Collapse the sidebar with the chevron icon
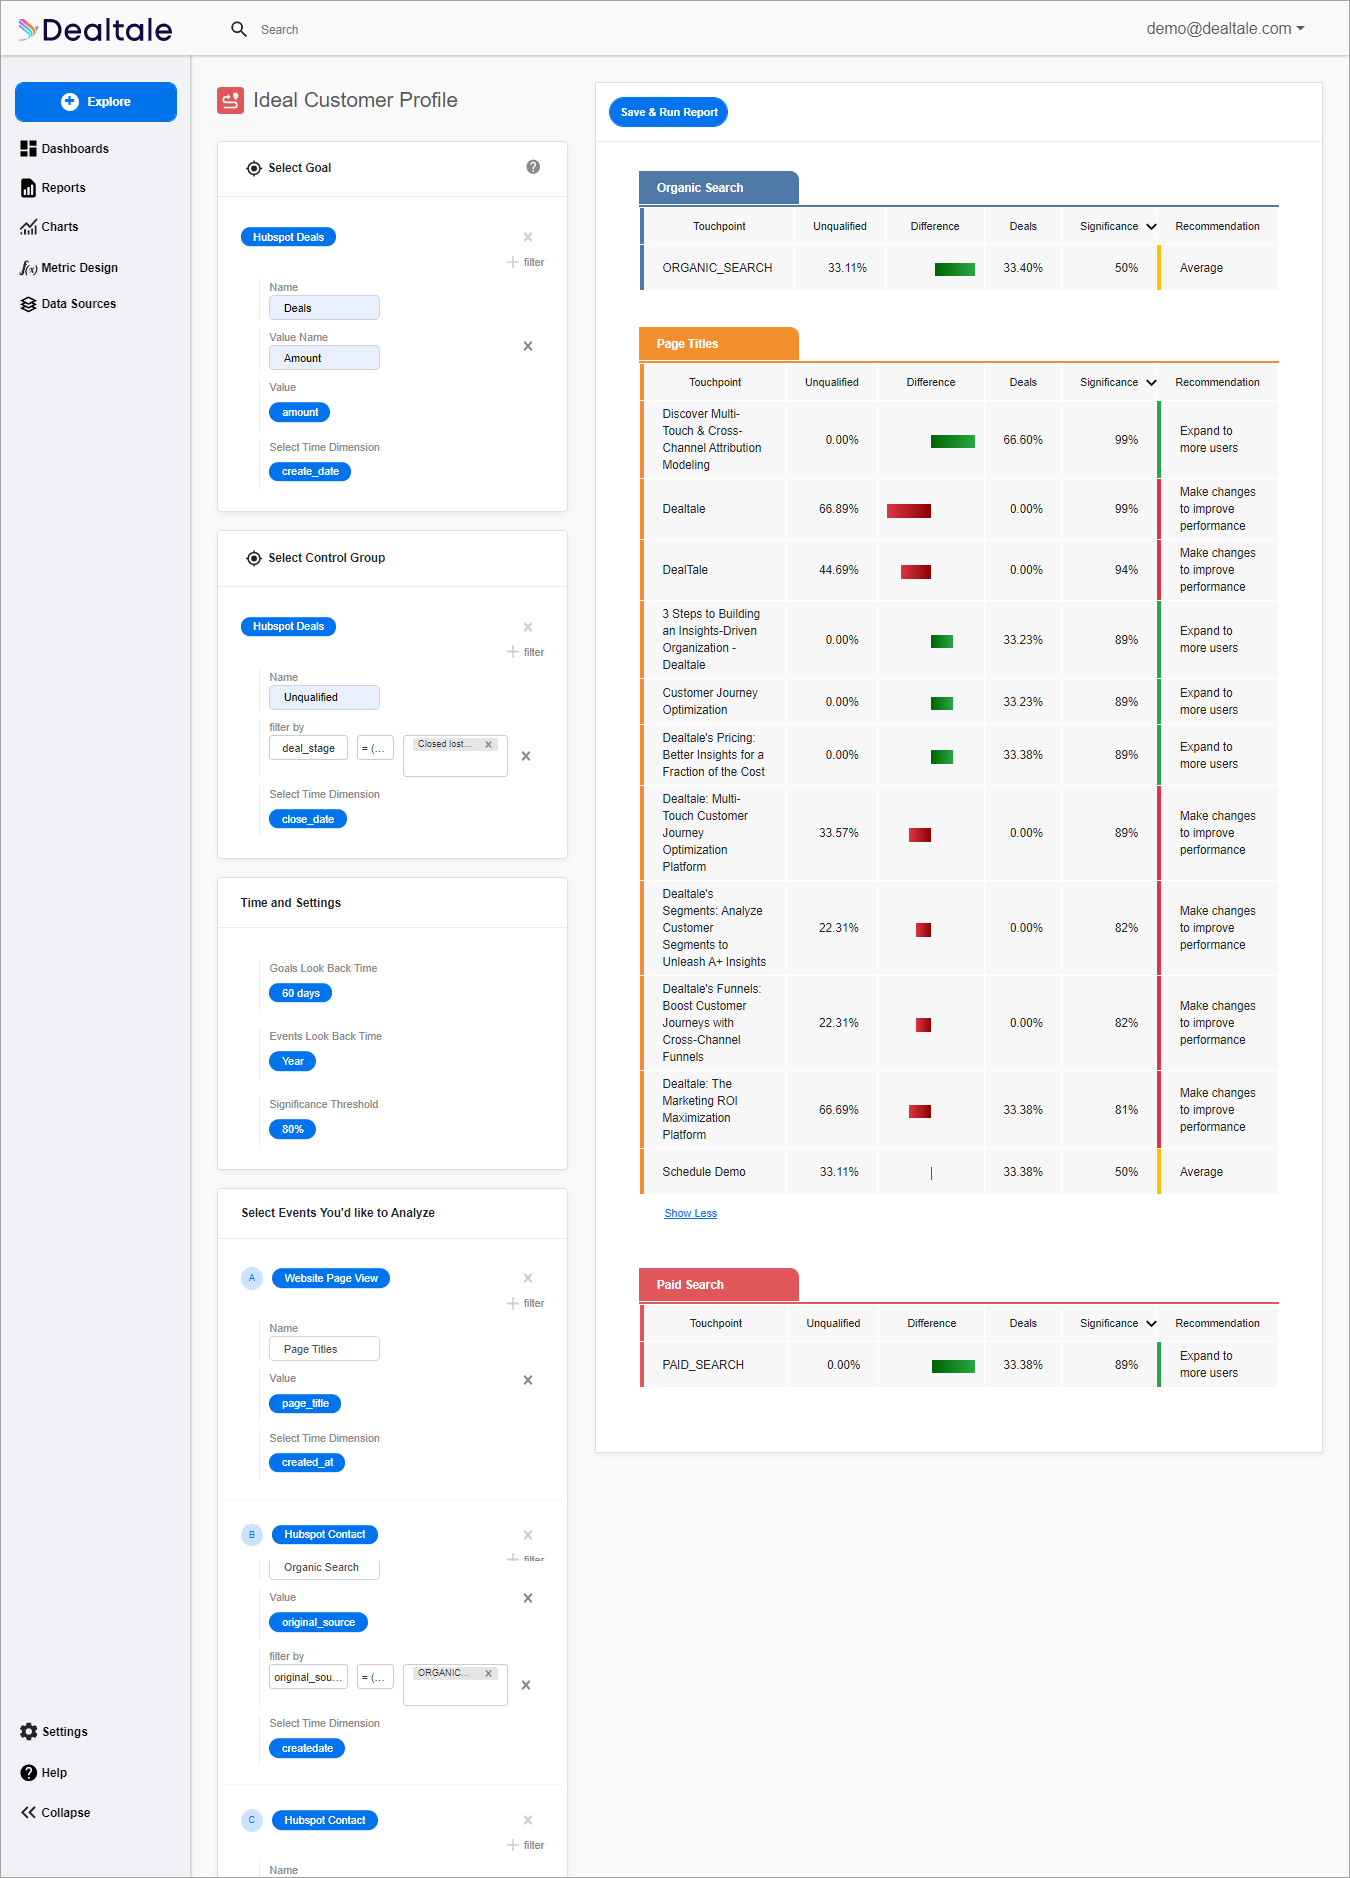Viewport: 1350px width, 1878px height. point(29,1812)
